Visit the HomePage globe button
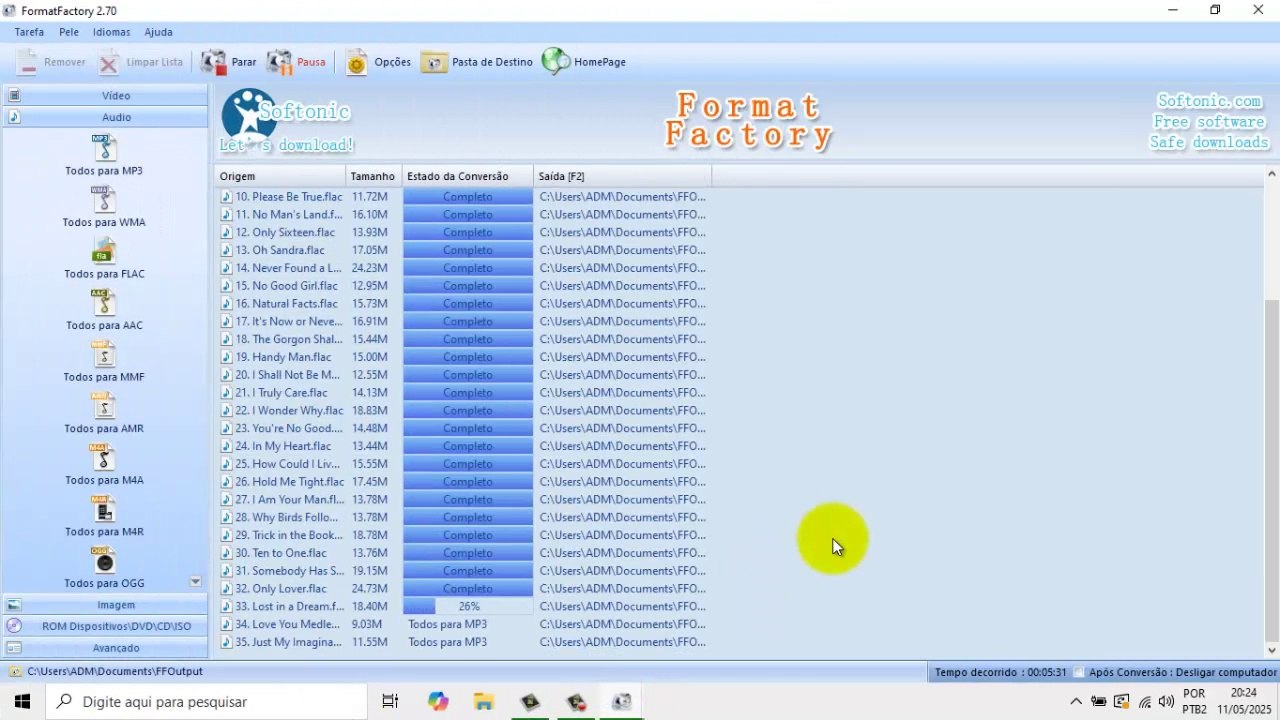Viewport: 1280px width, 720px height. (x=584, y=62)
